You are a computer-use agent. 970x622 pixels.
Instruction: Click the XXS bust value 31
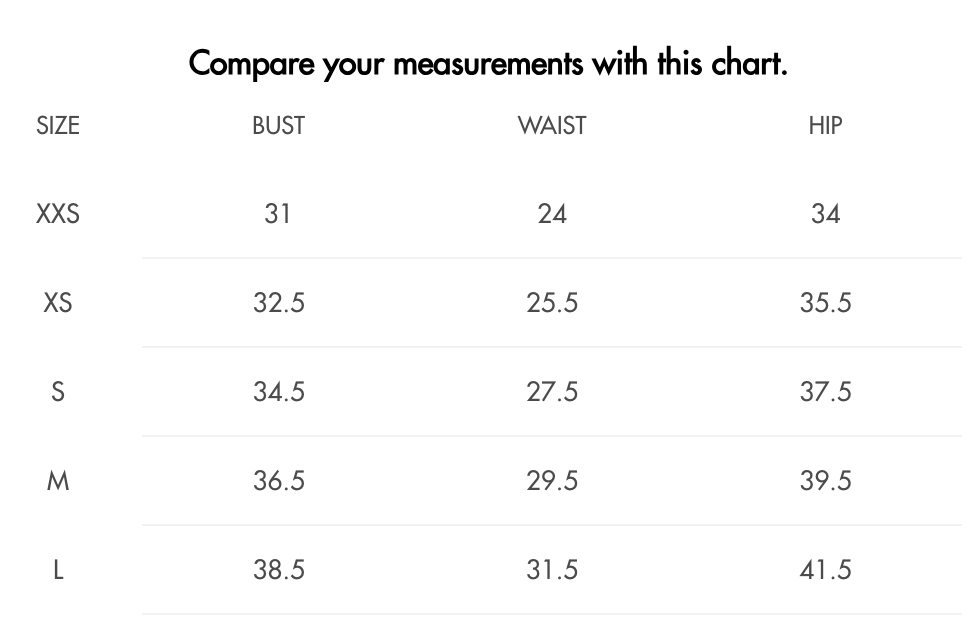coord(278,214)
